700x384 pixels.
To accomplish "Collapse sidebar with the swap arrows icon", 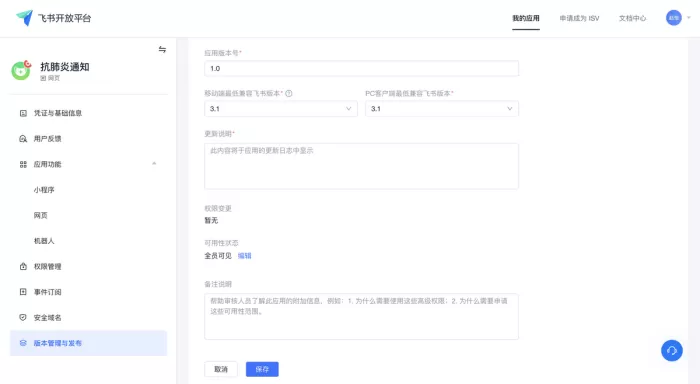I will click(162, 50).
